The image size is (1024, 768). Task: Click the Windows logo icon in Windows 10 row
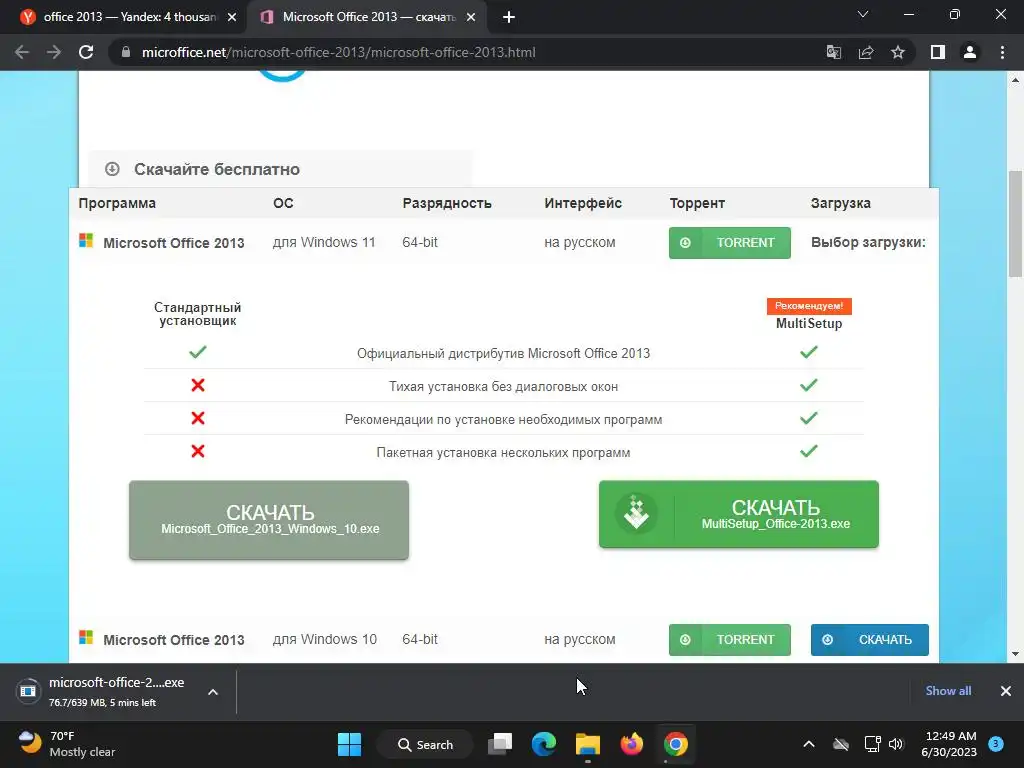coord(86,637)
